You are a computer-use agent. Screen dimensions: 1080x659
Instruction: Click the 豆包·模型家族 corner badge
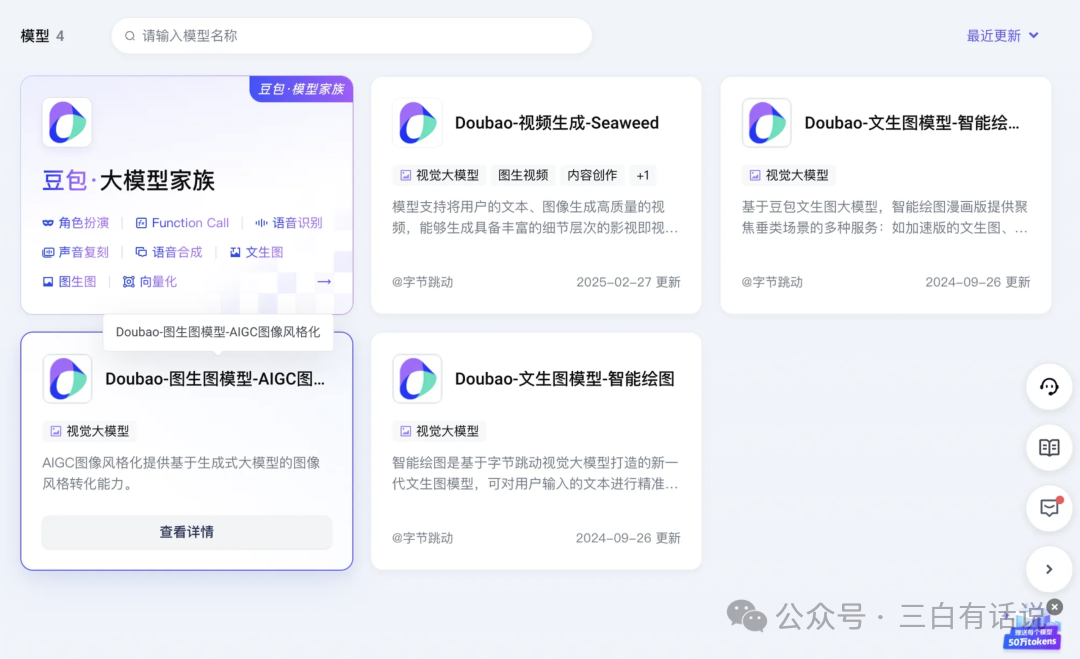[x=301, y=89]
